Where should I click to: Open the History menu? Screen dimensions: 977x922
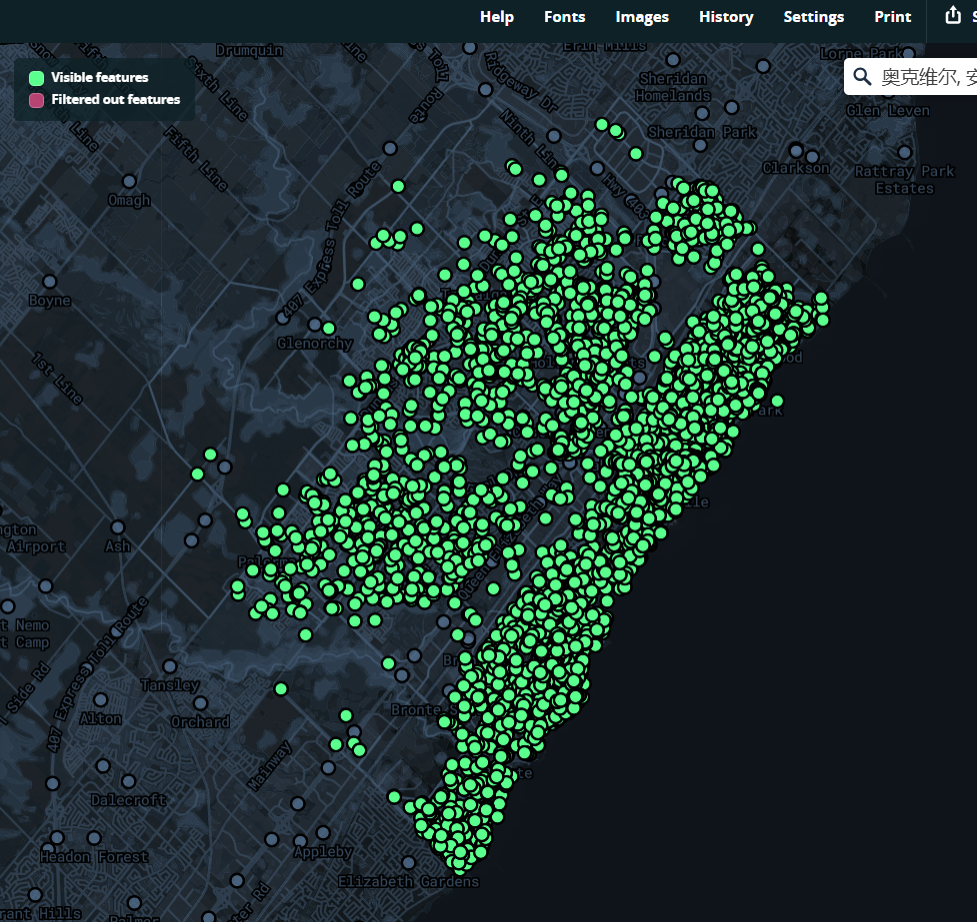726,16
